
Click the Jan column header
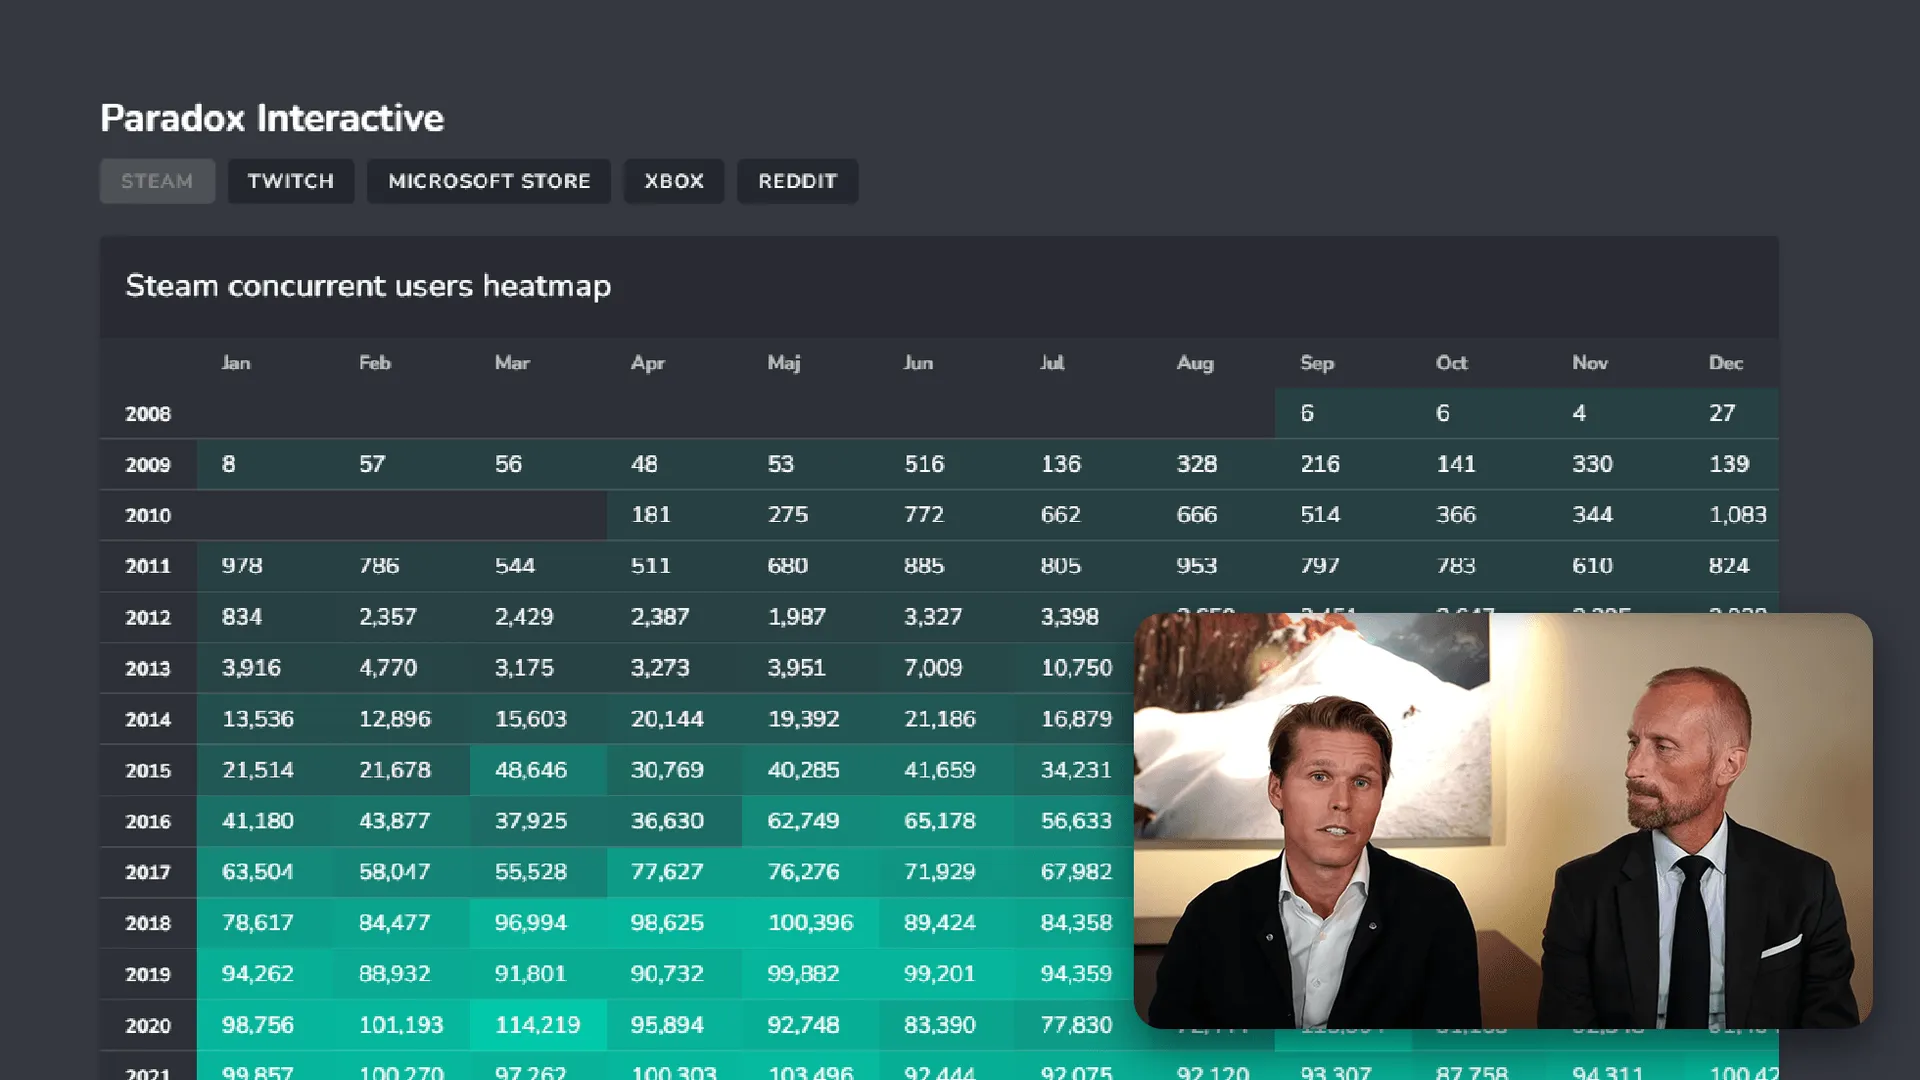click(236, 363)
